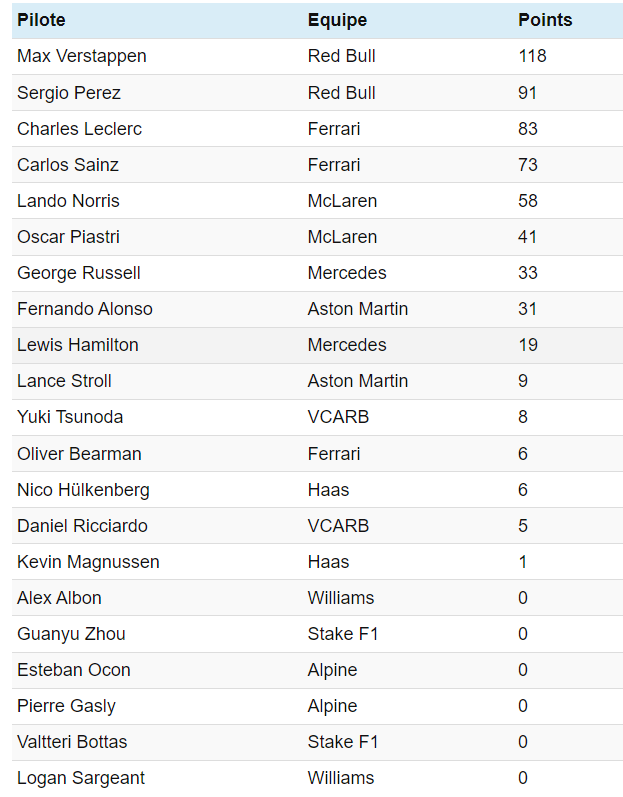The image size is (623, 797).
Task: Click the 118 points value
Action: click(532, 56)
